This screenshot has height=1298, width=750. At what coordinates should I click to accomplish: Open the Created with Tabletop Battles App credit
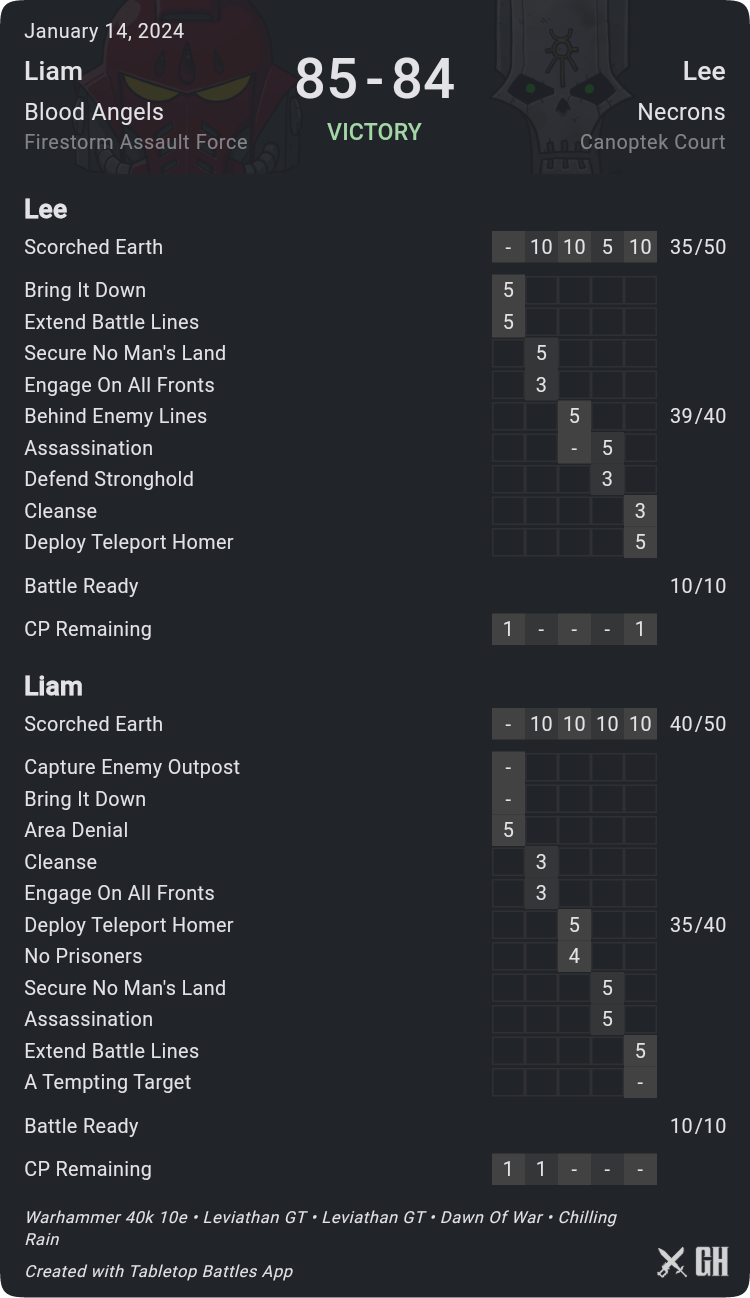159,1271
